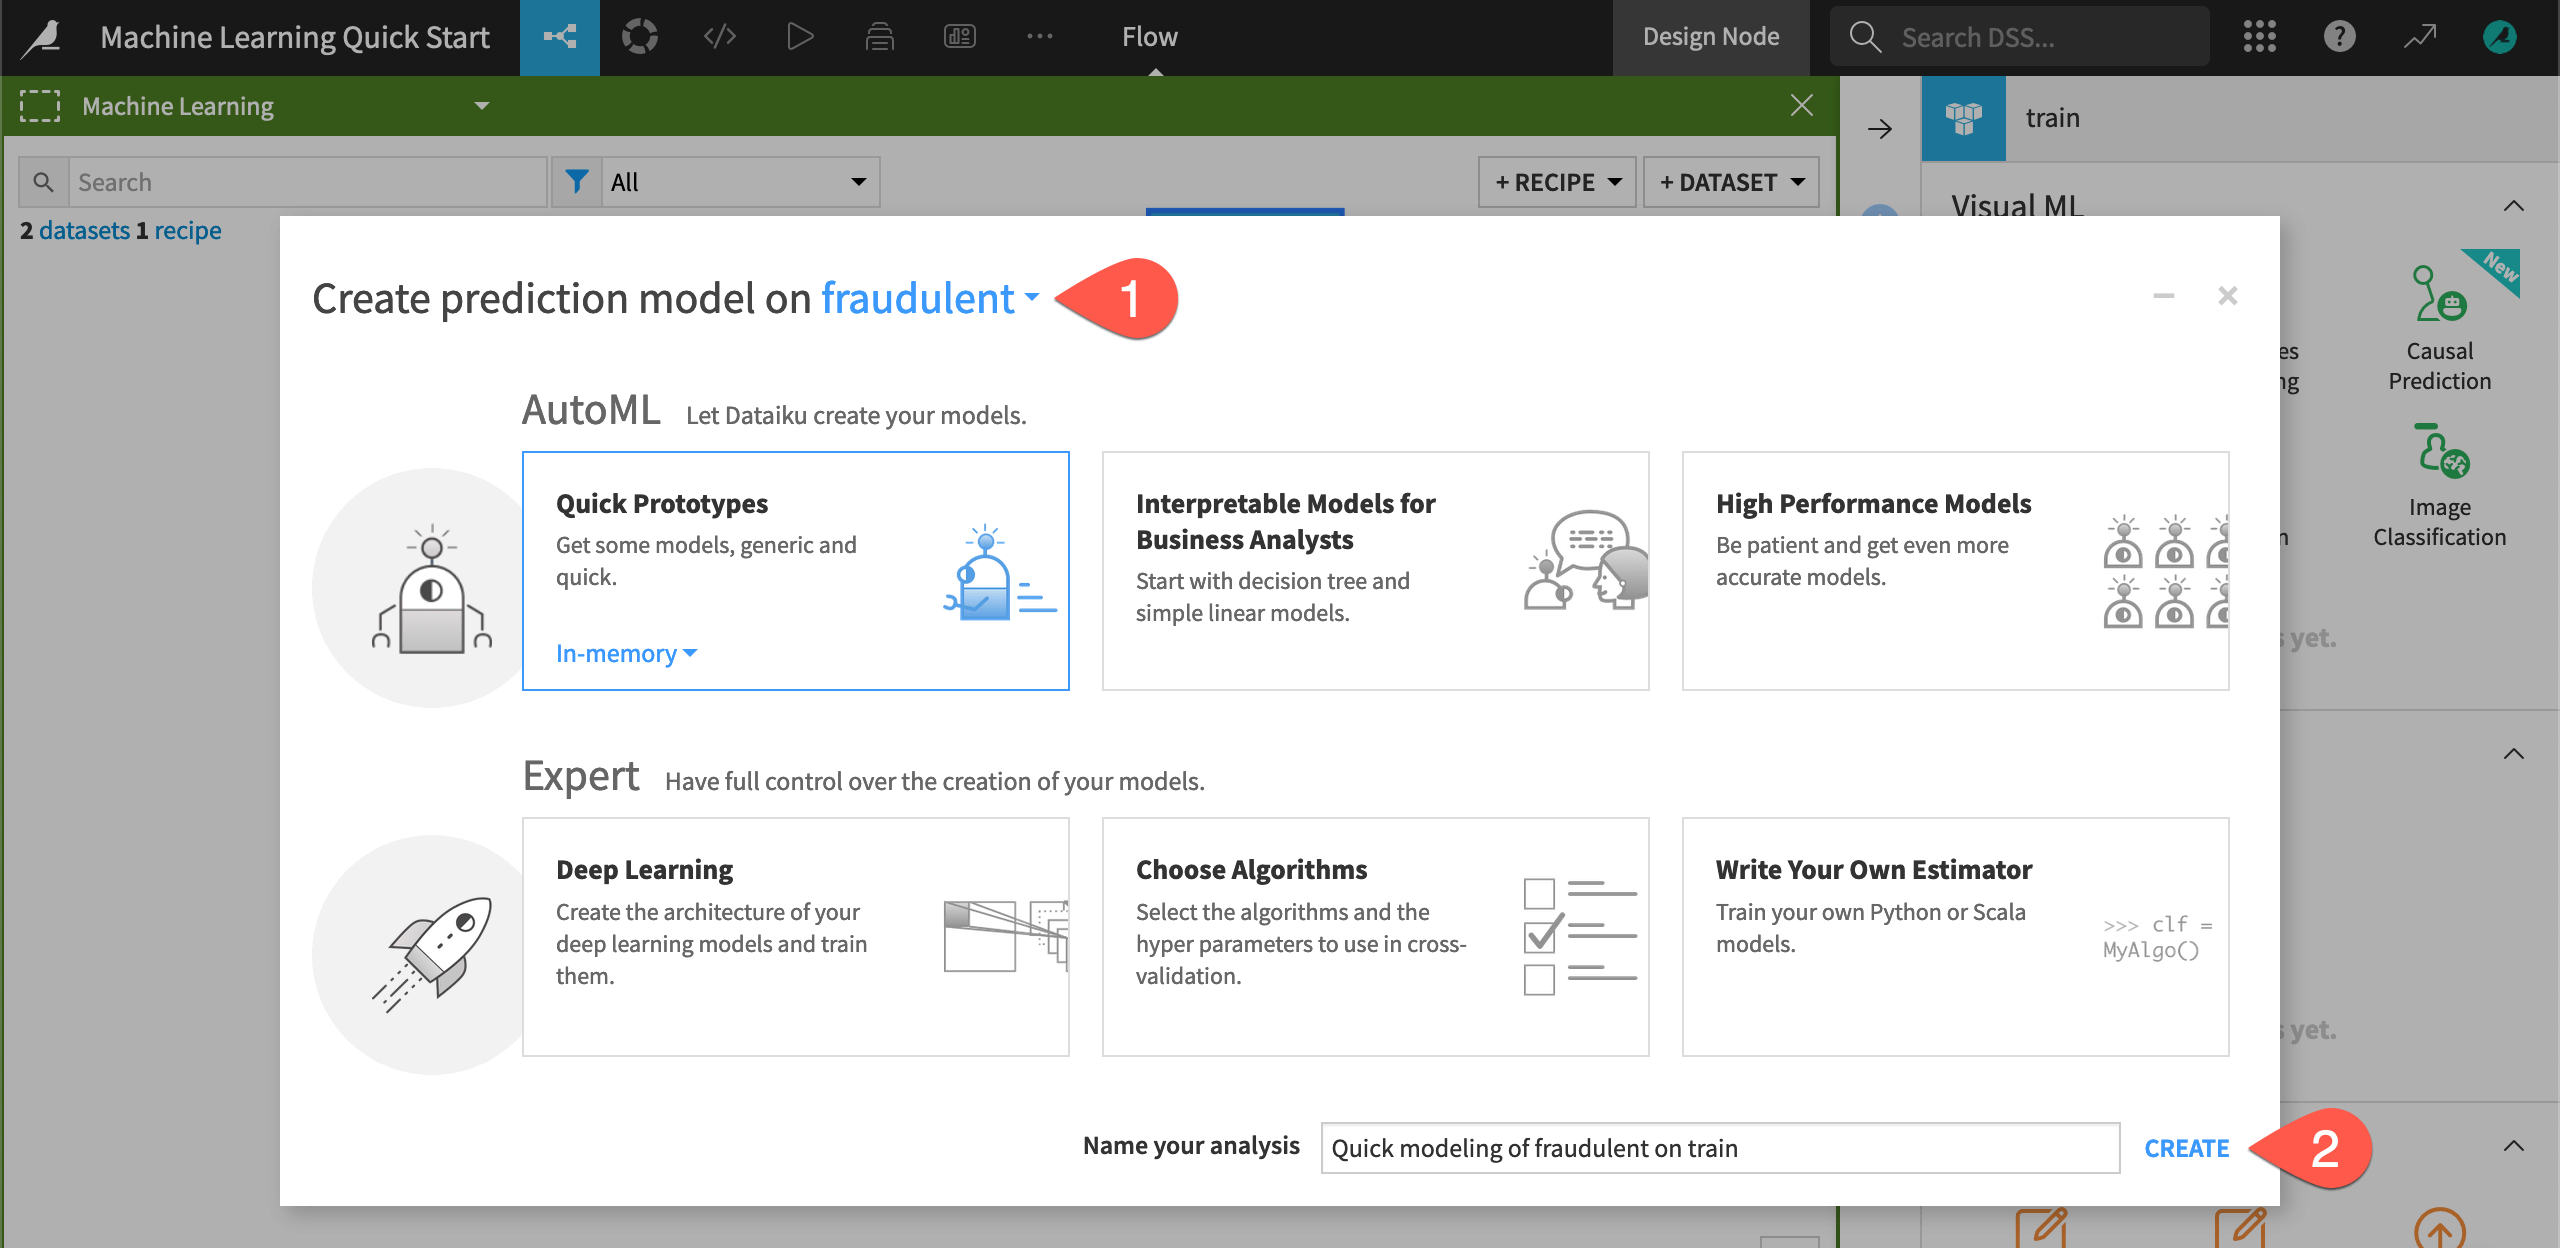Open the fraudulent target dropdown
2560x1248 pixels.
click(x=930, y=298)
